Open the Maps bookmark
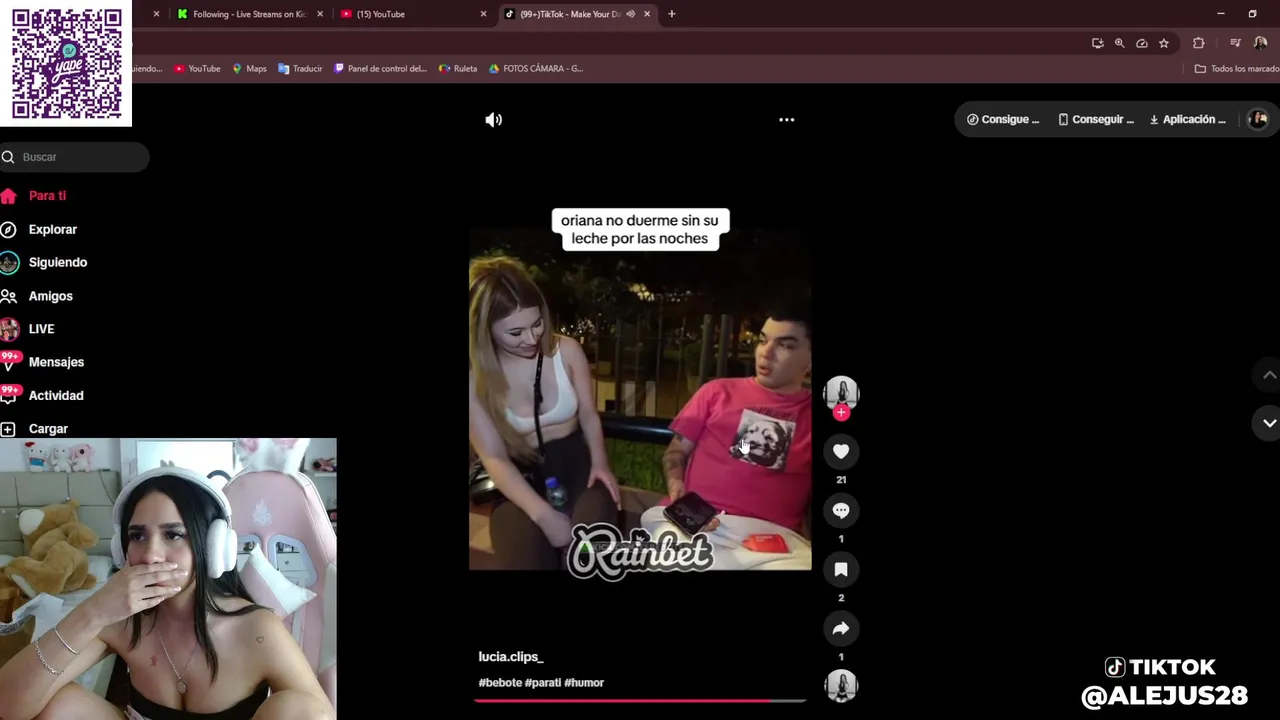The width and height of the screenshot is (1280, 720). point(249,69)
